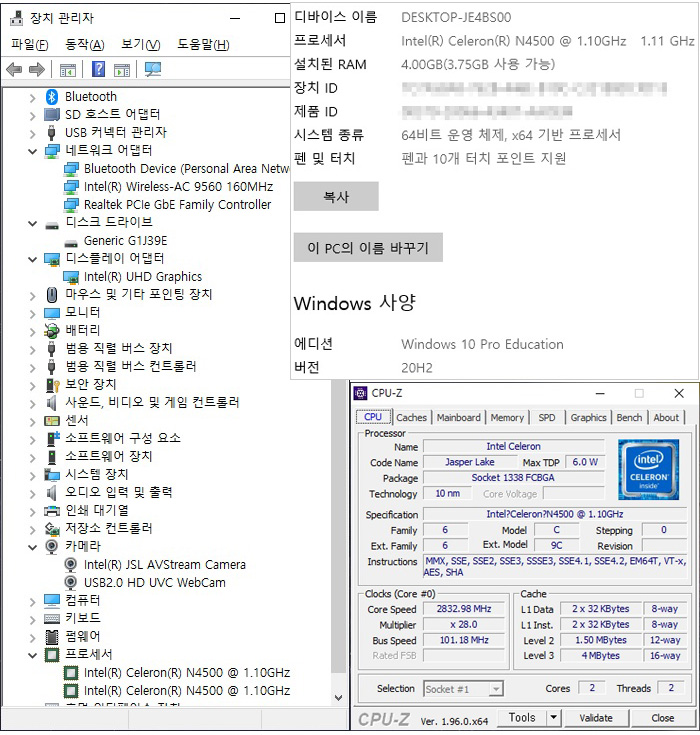Image resolution: width=700 pixels, height=735 pixels.
Task: Click the 센서 sensor icon
Action: pos(52,420)
